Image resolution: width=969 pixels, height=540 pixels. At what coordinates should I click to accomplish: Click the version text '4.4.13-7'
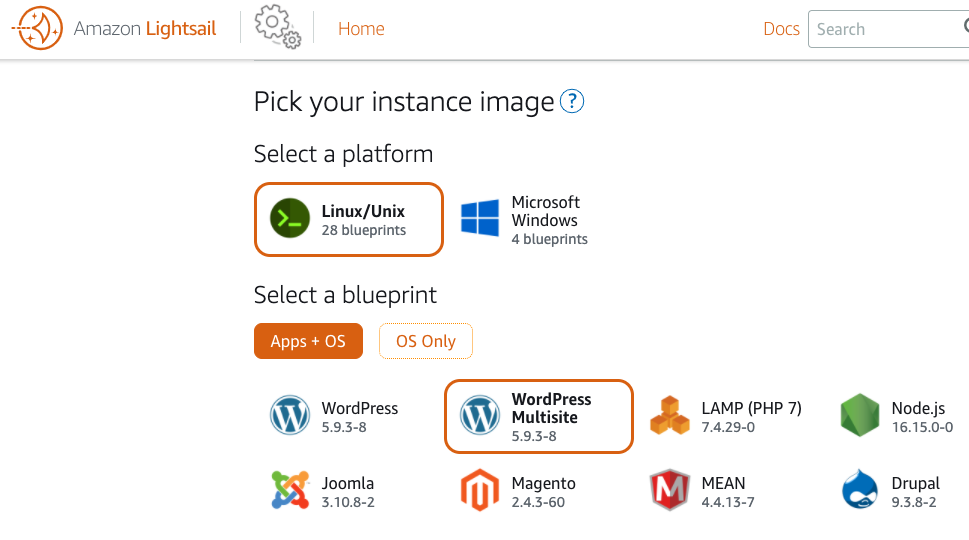728,502
